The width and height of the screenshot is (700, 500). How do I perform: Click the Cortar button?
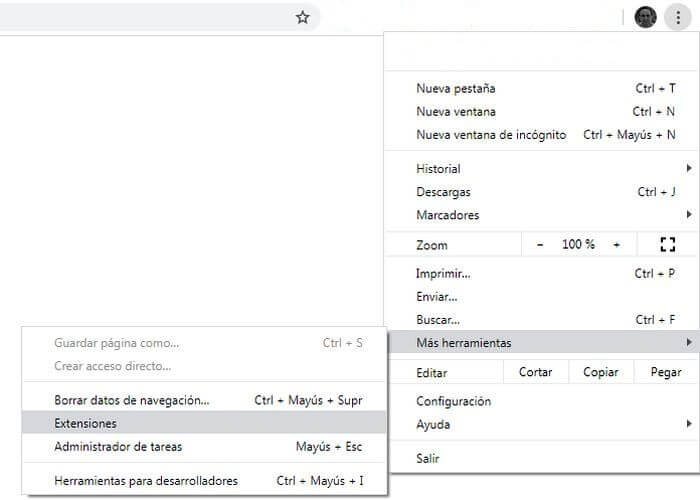536,372
